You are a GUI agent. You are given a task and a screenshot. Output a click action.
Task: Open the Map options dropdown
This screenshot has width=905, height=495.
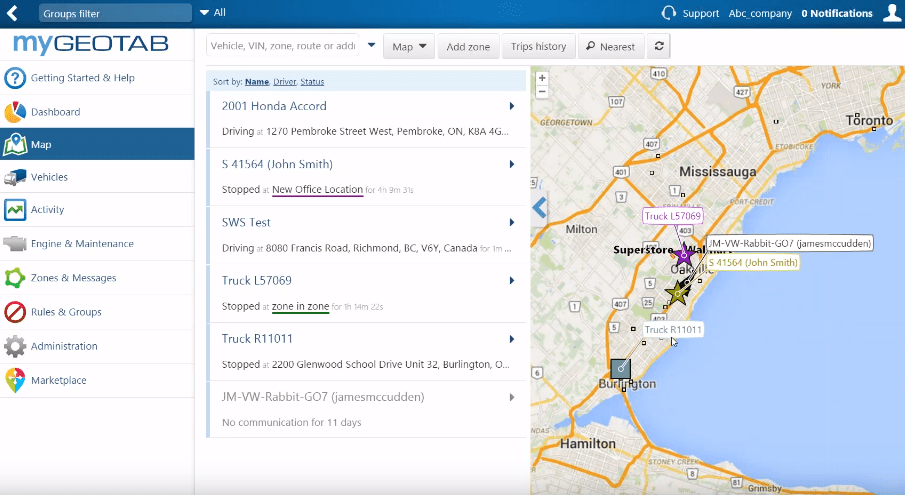[409, 46]
